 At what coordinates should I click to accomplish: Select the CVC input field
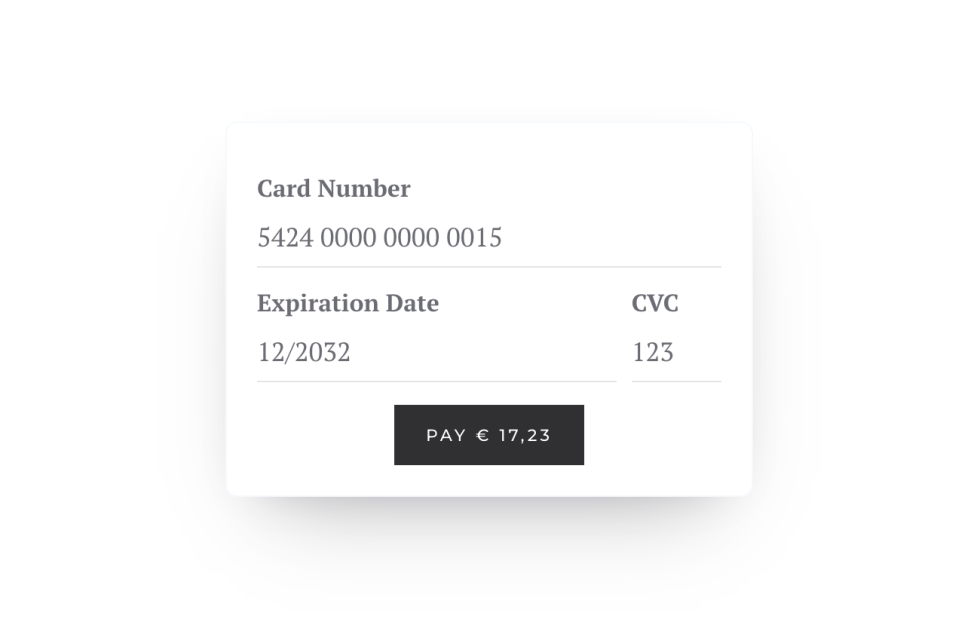pyautogui.click(x=676, y=352)
